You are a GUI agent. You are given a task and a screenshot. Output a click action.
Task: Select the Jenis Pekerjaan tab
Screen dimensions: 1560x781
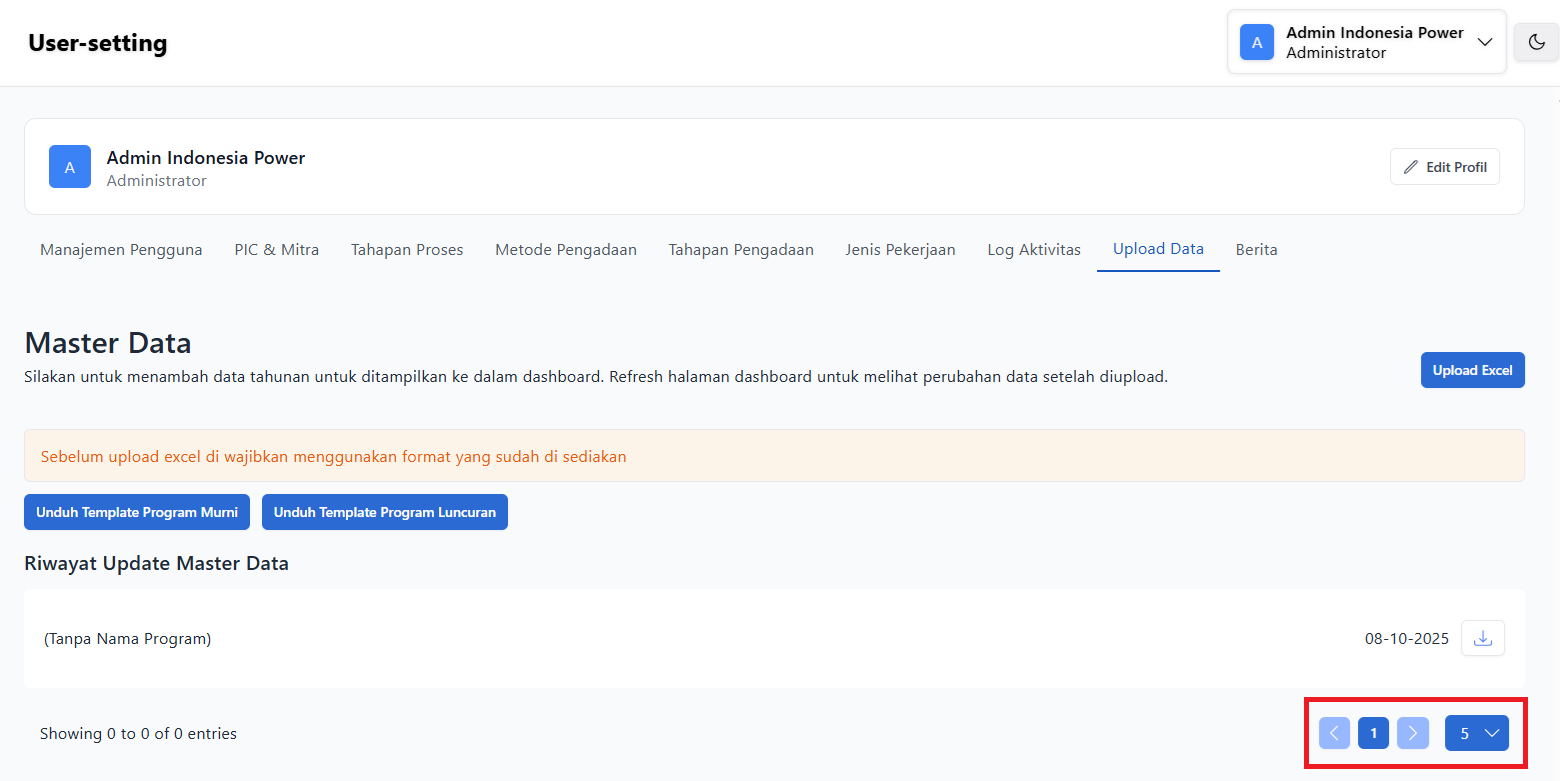coord(900,250)
